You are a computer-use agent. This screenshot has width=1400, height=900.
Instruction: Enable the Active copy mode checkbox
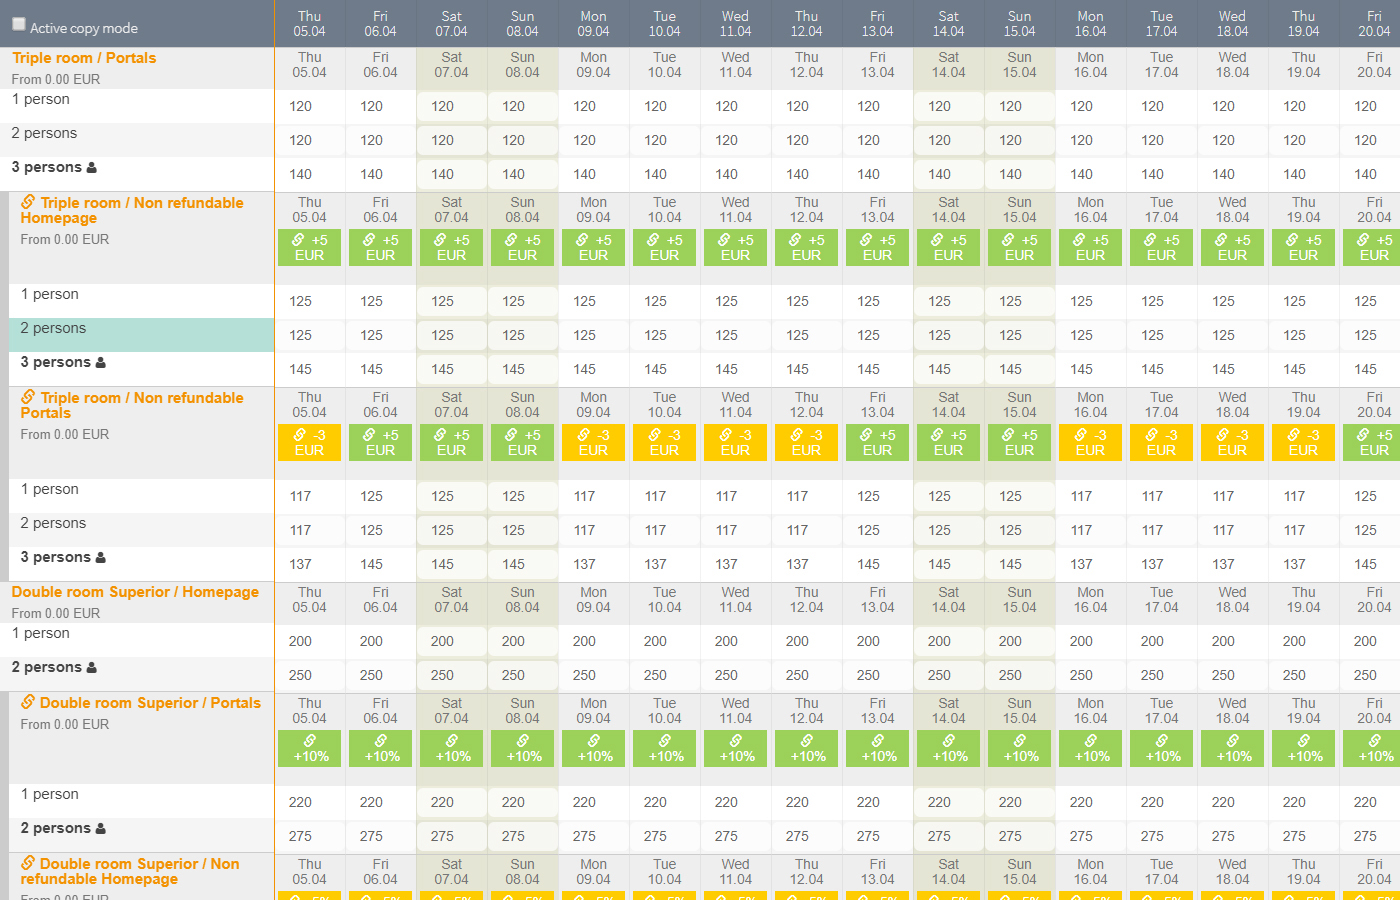(18, 25)
